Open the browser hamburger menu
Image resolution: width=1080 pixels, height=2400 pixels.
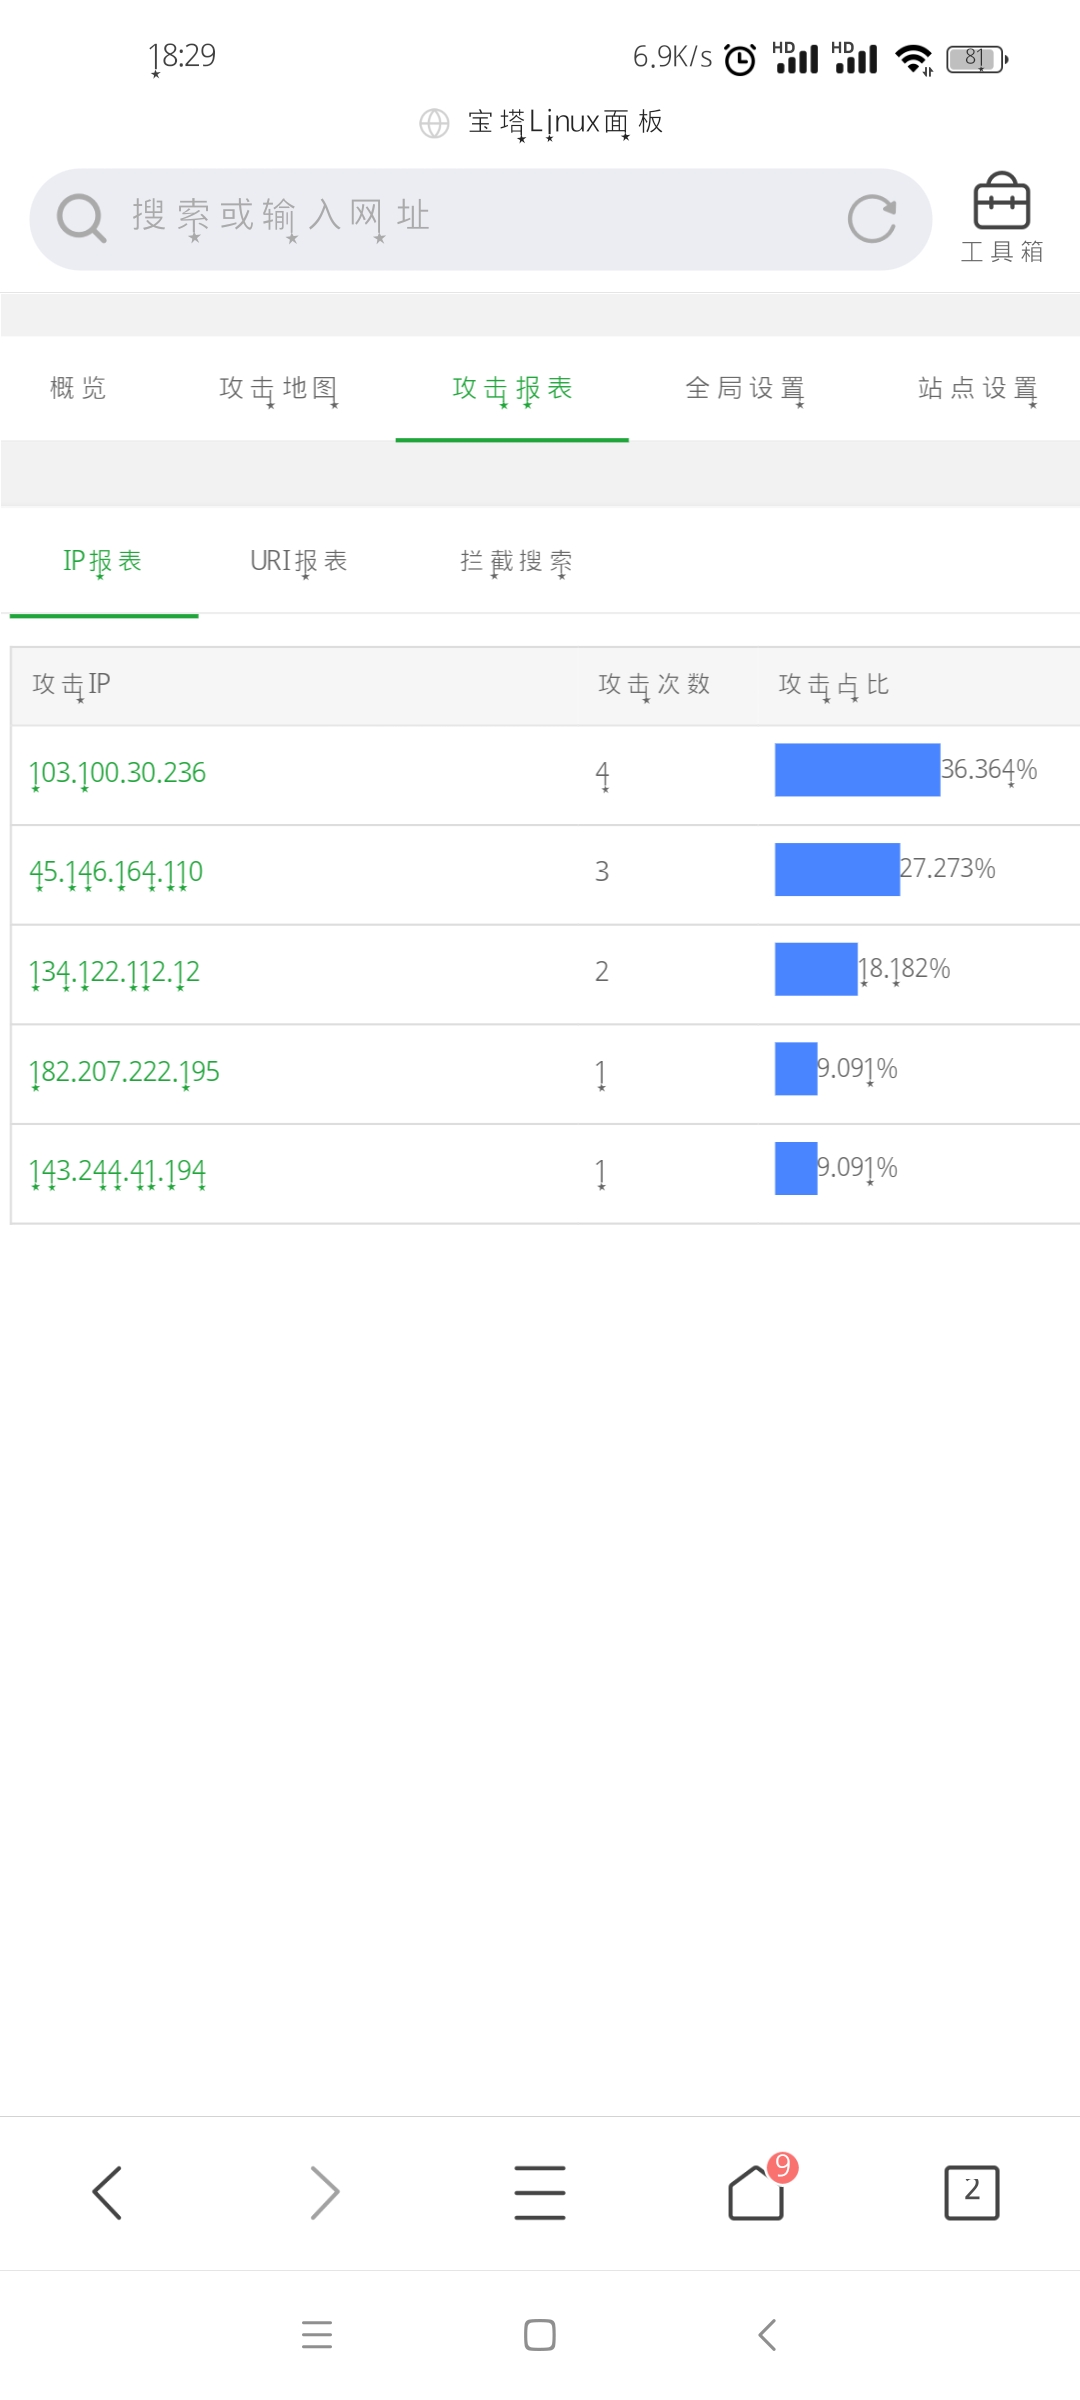[540, 2193]
